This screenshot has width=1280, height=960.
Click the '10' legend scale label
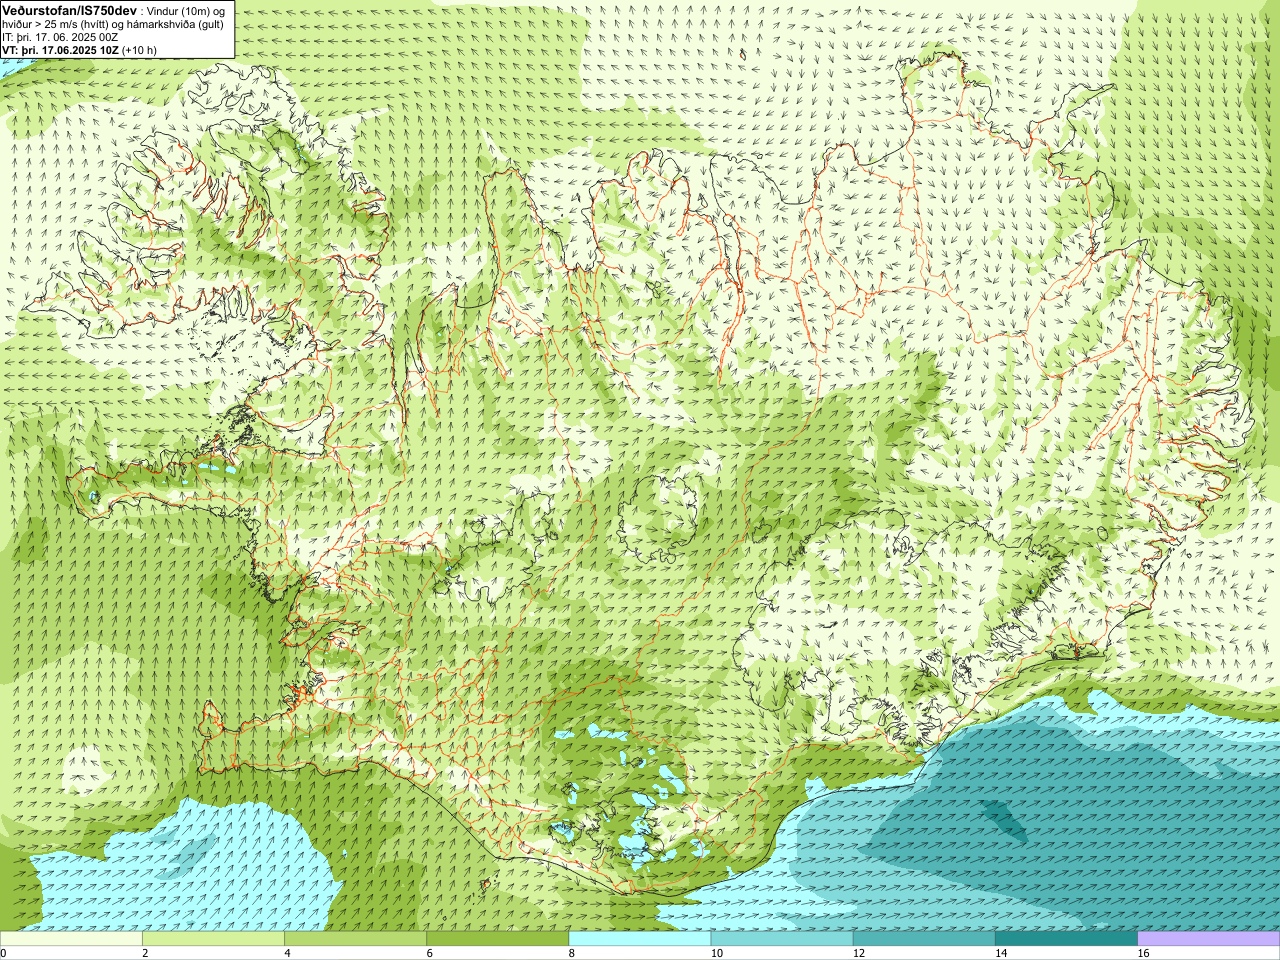(716, 953)
